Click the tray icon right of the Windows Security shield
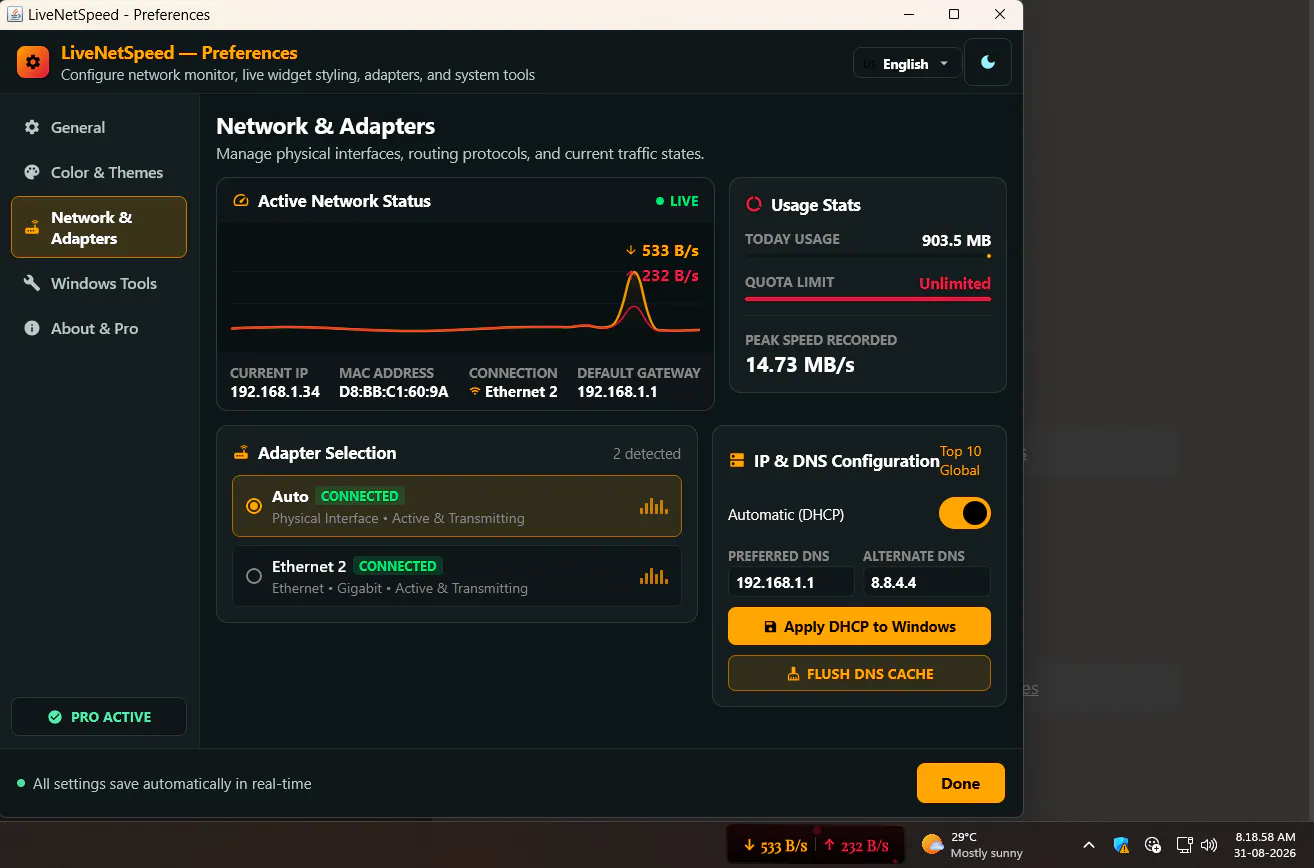This screenshot has height=868, width=1314. click(1152, 845)
